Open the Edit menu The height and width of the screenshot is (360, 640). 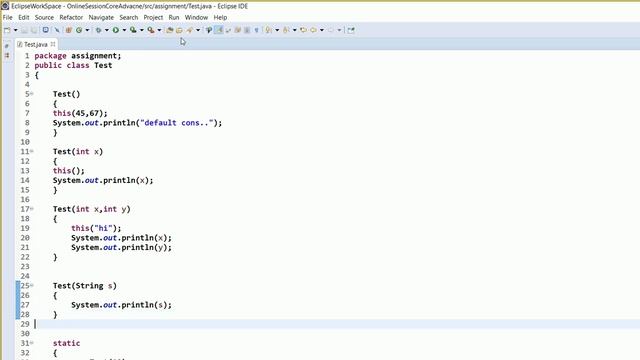click(24, 18)
